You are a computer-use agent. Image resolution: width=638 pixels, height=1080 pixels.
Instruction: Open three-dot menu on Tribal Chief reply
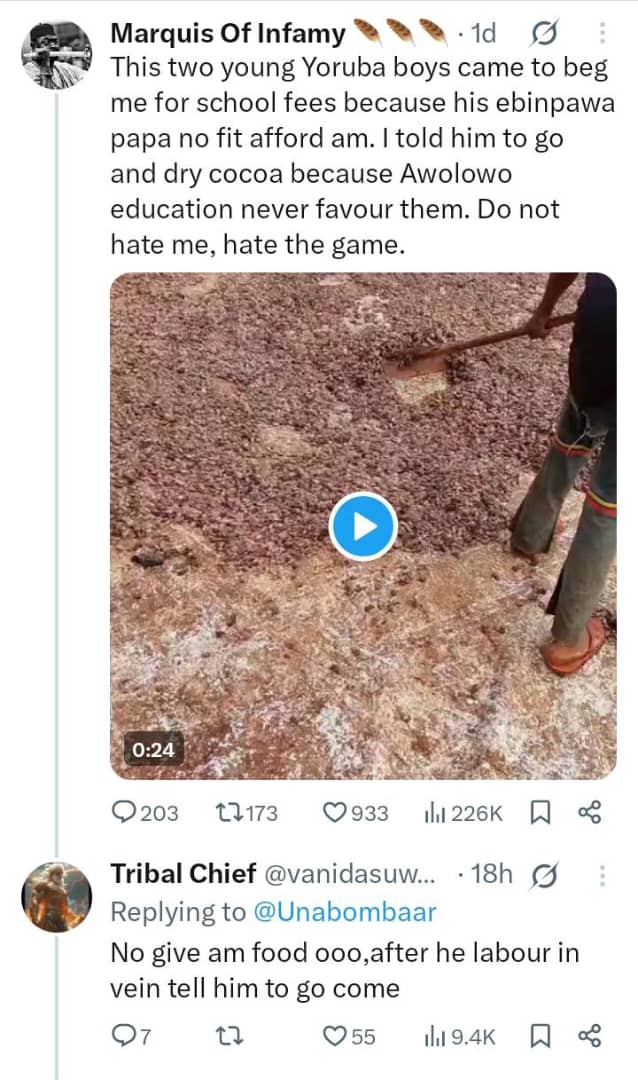[x=602, y=876]
